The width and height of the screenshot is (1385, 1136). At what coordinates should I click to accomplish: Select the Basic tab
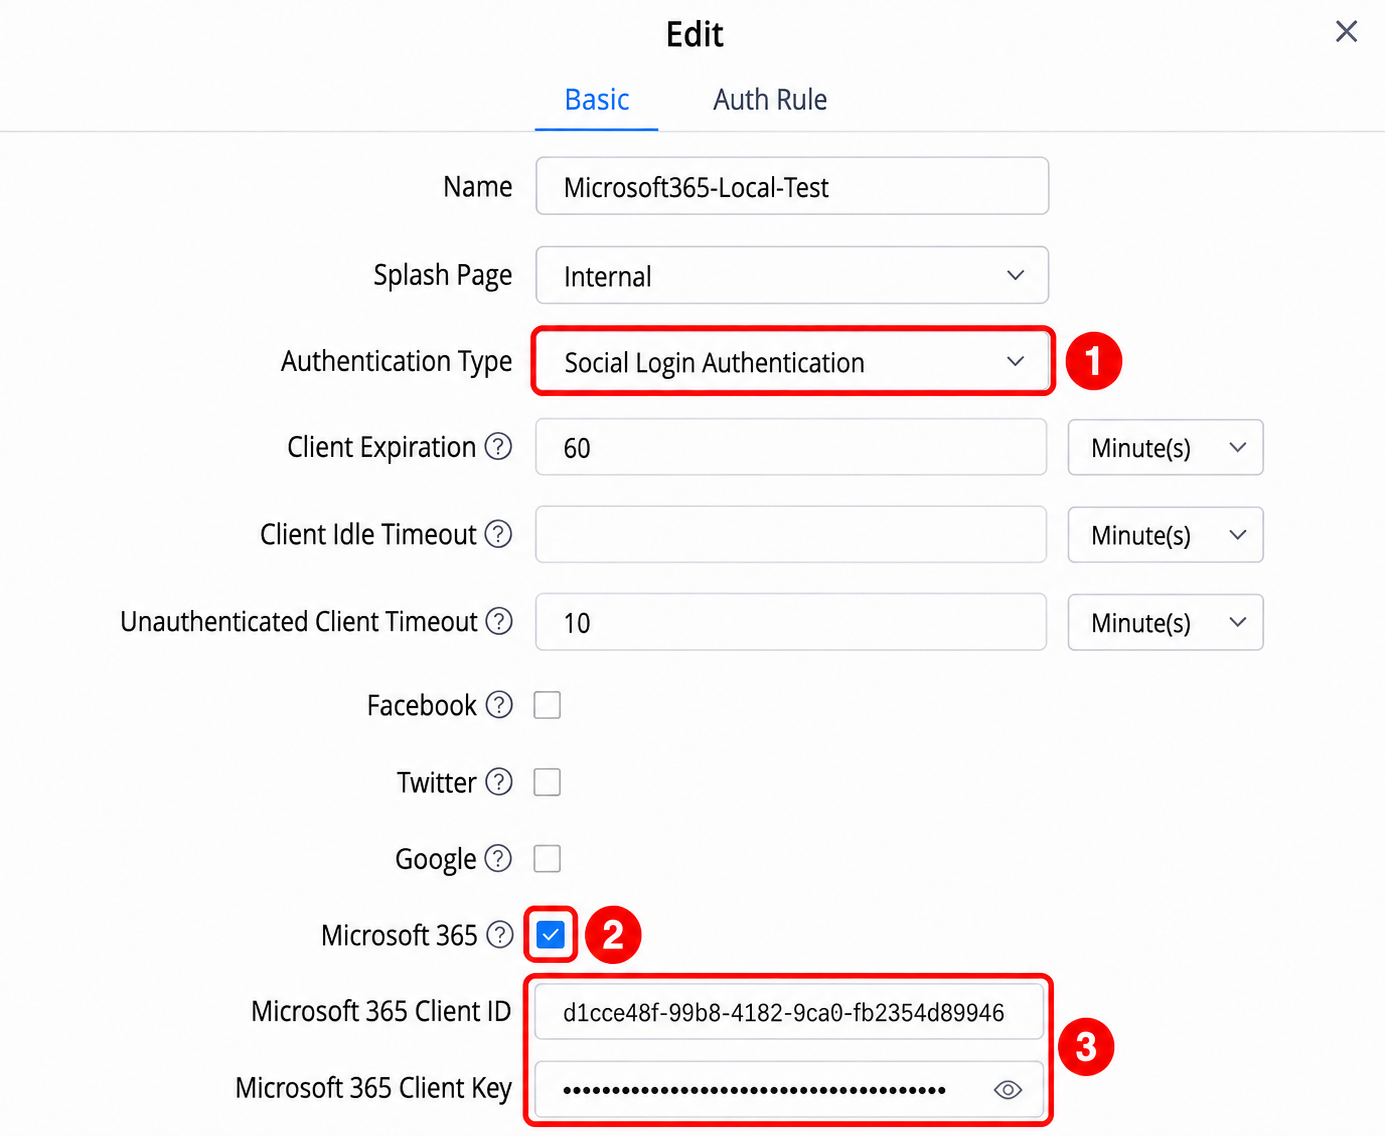click(x=597, y=100)
